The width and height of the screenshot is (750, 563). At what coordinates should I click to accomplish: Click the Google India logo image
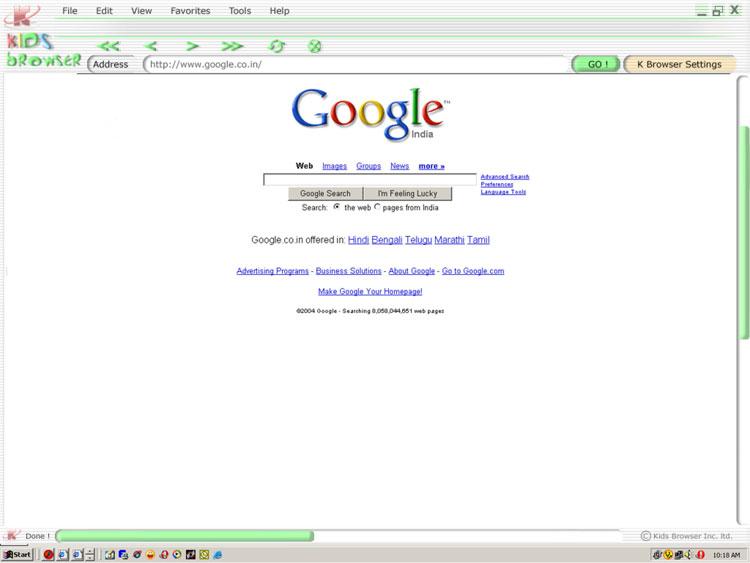(x=370, y=115)
